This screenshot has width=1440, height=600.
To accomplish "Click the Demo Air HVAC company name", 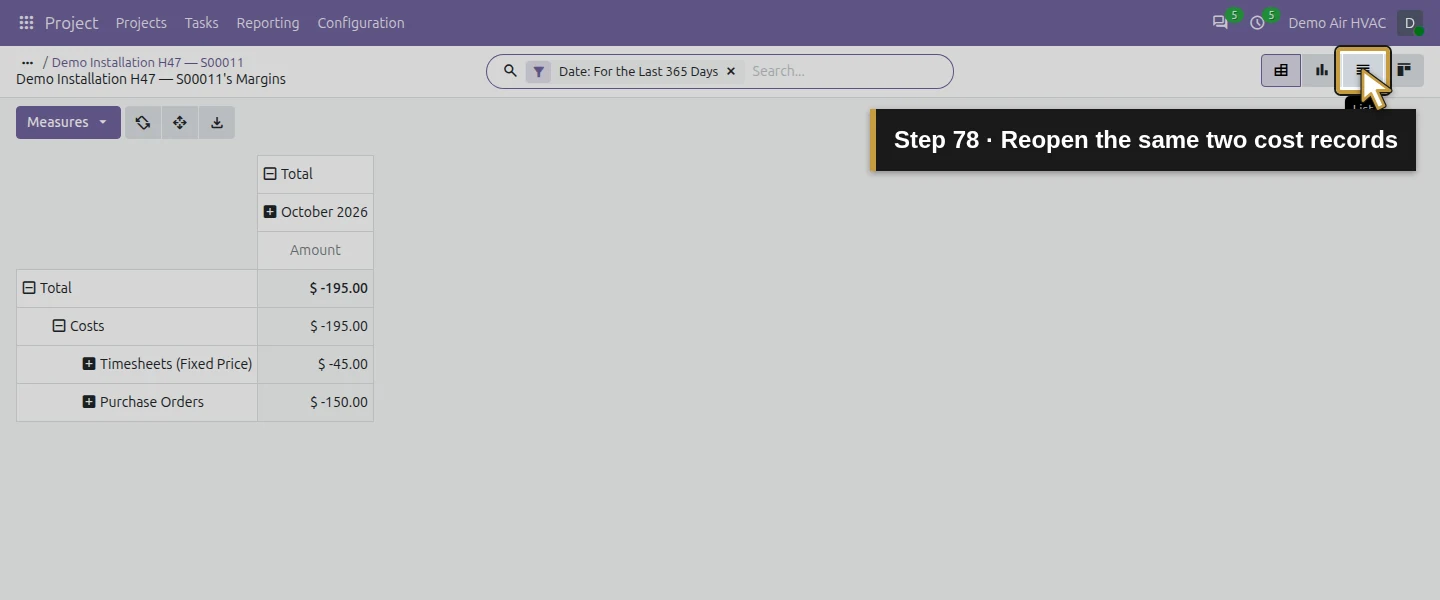I will point(1337,23).
